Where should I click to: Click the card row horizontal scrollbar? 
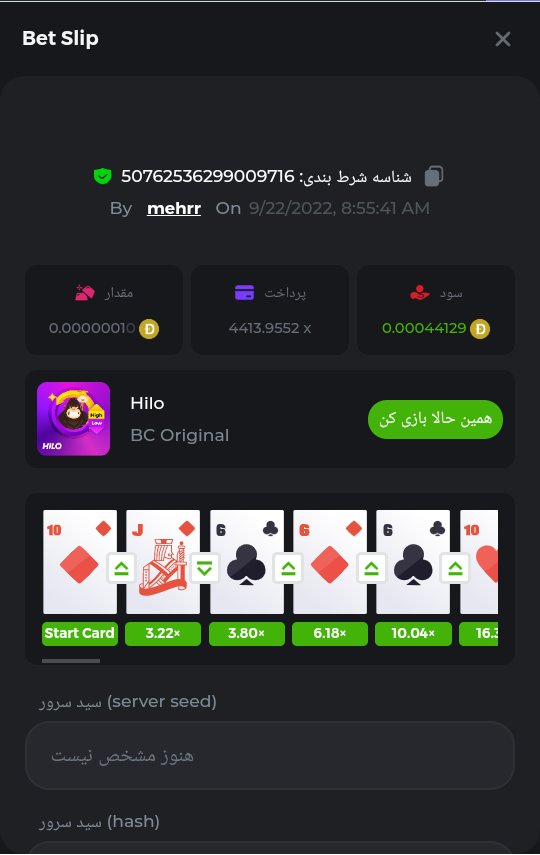pyautogui.click(x=71, y=661)
